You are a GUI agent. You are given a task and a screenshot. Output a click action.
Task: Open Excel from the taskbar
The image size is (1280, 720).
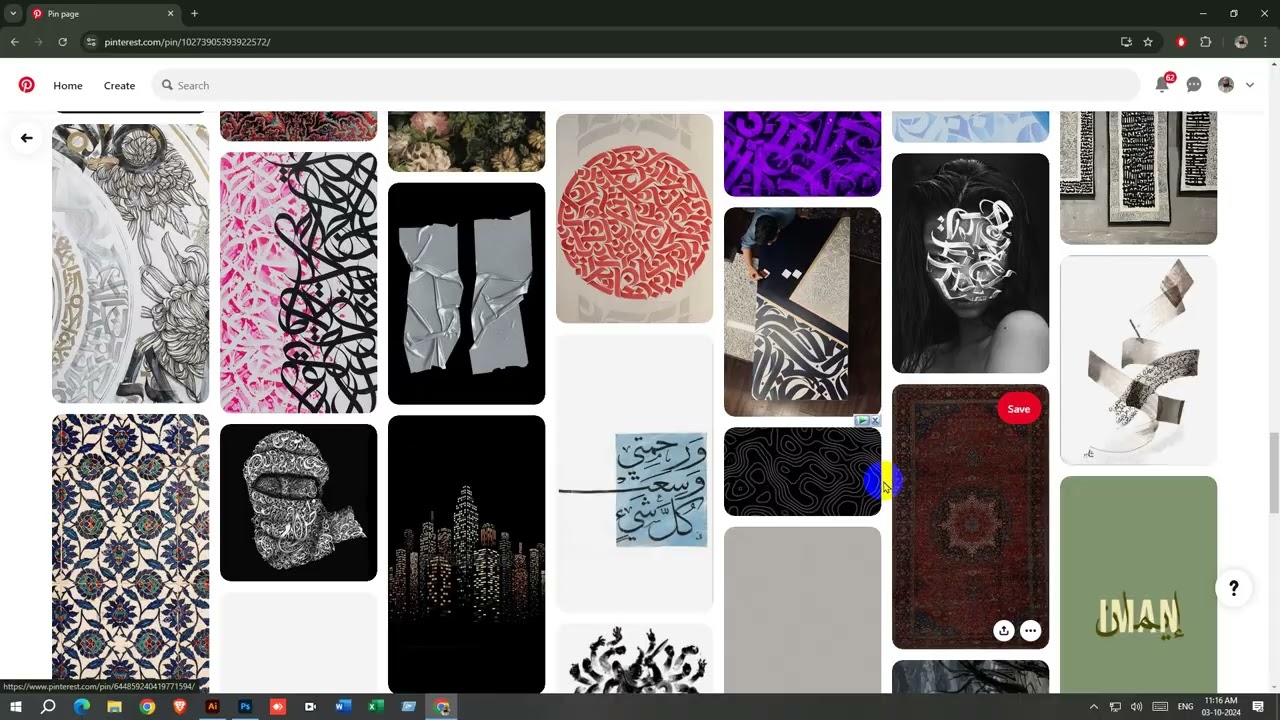pyautogui.click(x=376, y=707)
